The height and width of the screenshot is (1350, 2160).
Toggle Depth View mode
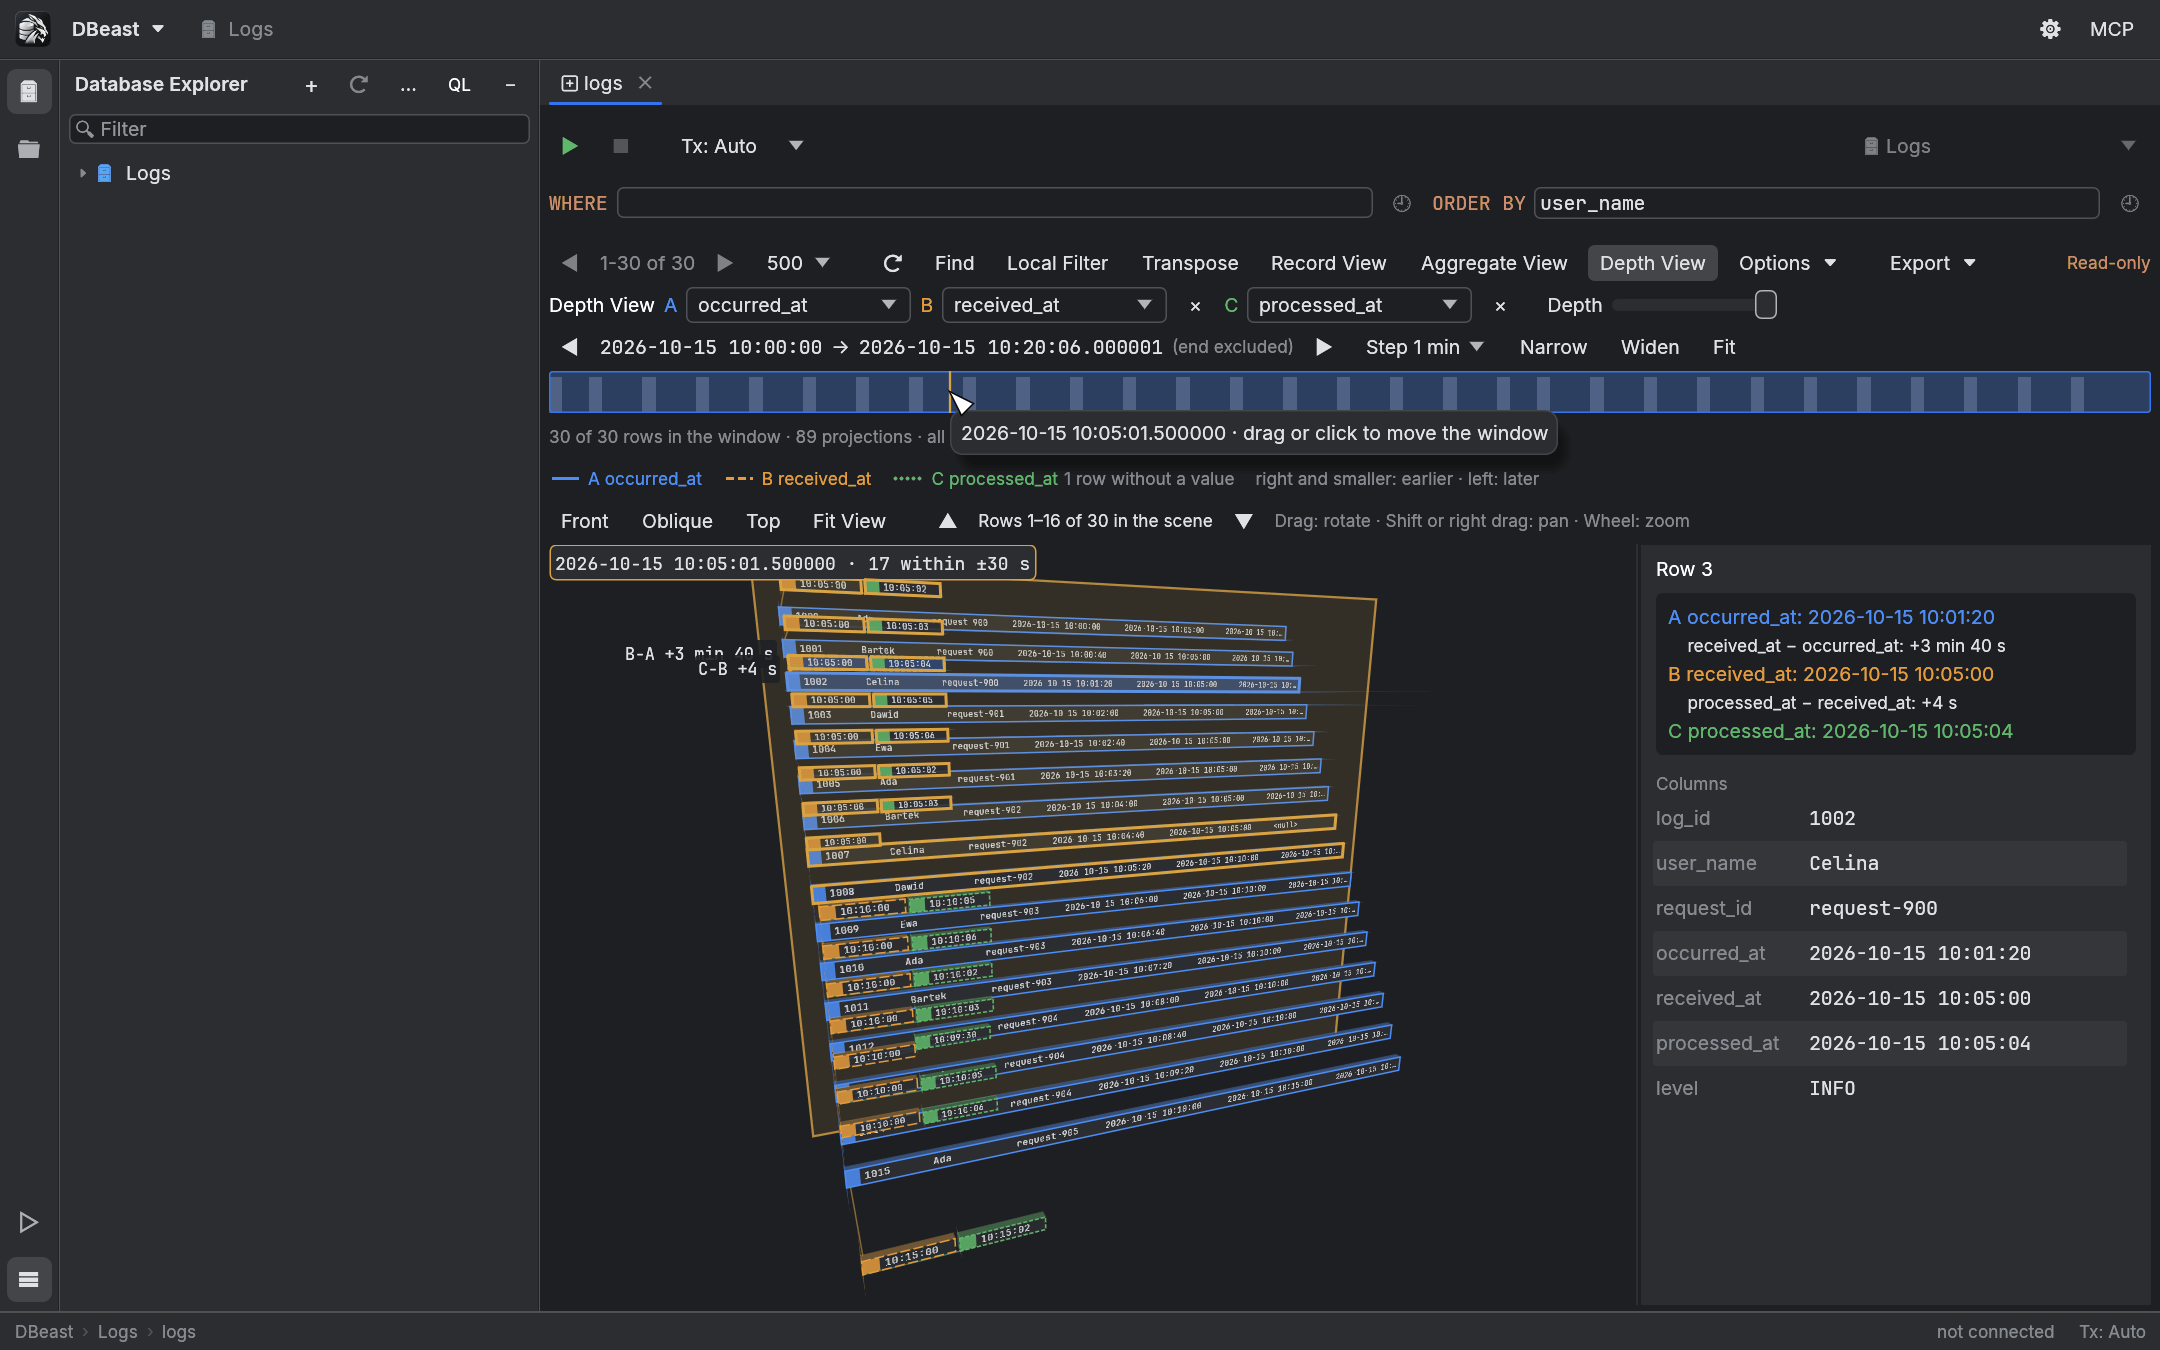point(1652,263)
